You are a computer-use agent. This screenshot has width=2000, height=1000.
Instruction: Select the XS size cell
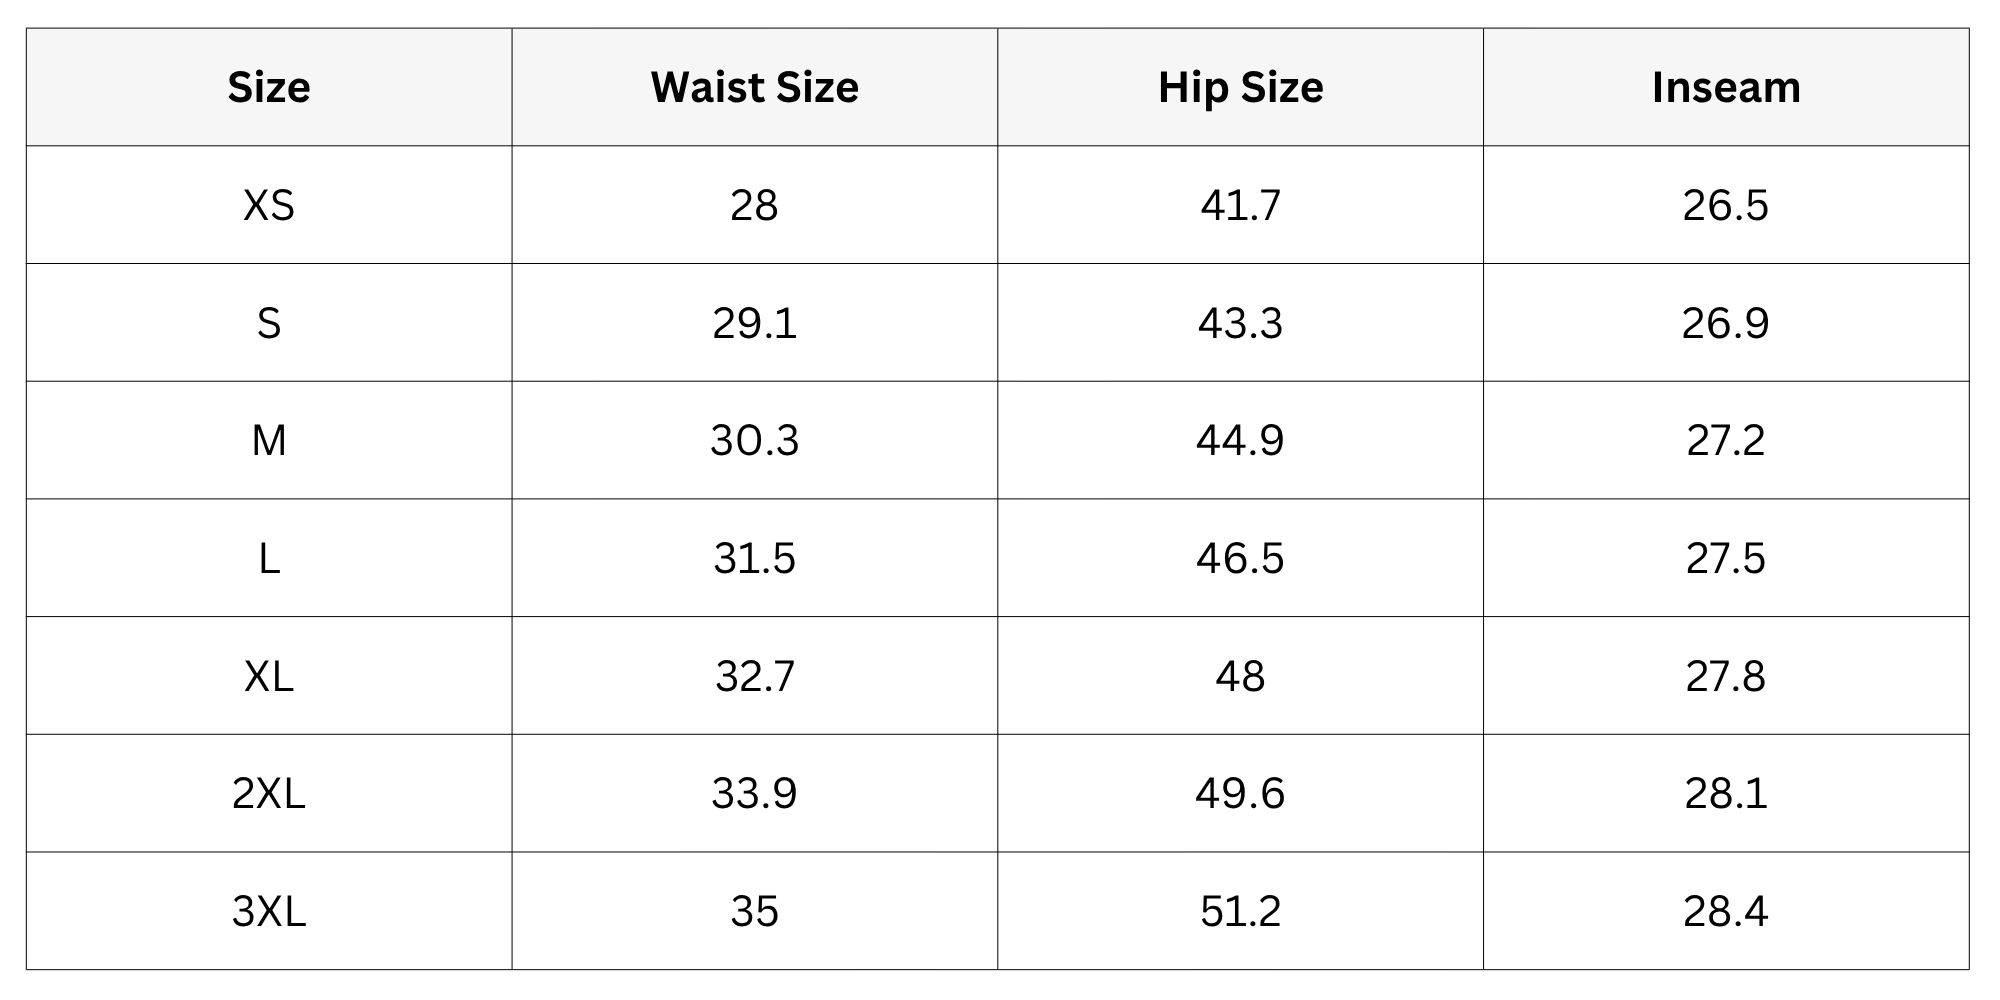269,205
